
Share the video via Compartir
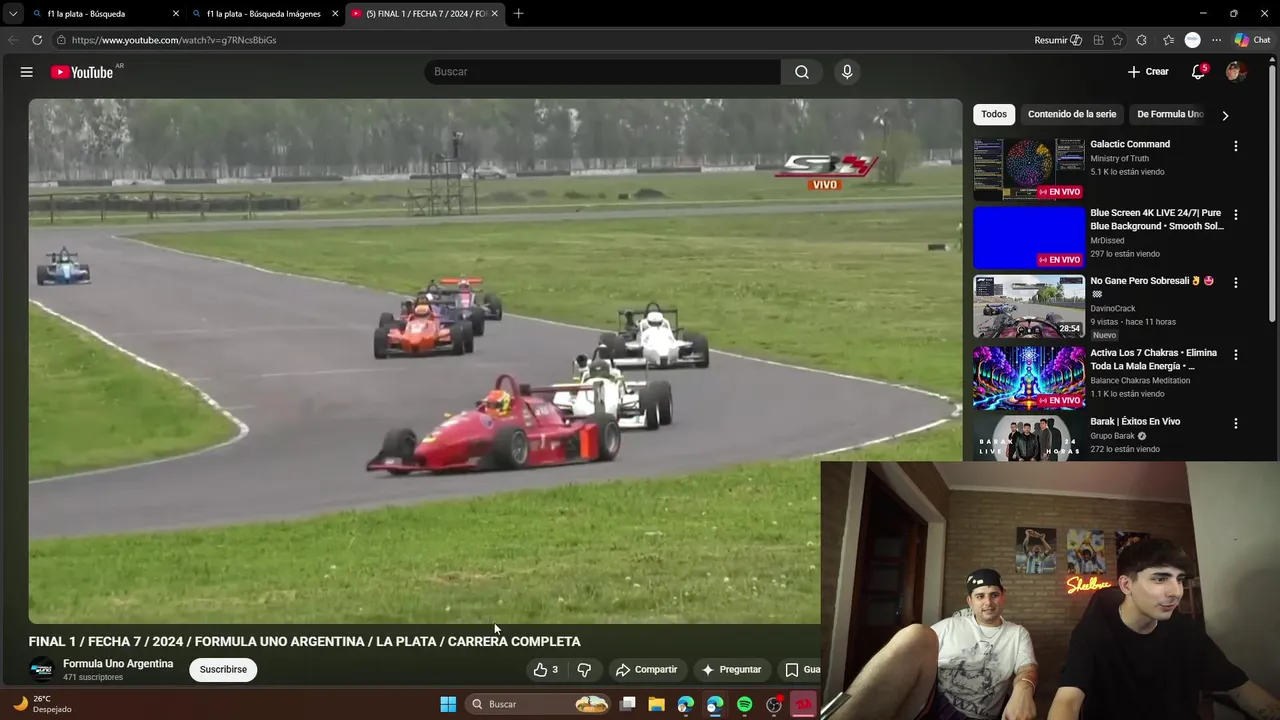(647, 670)
